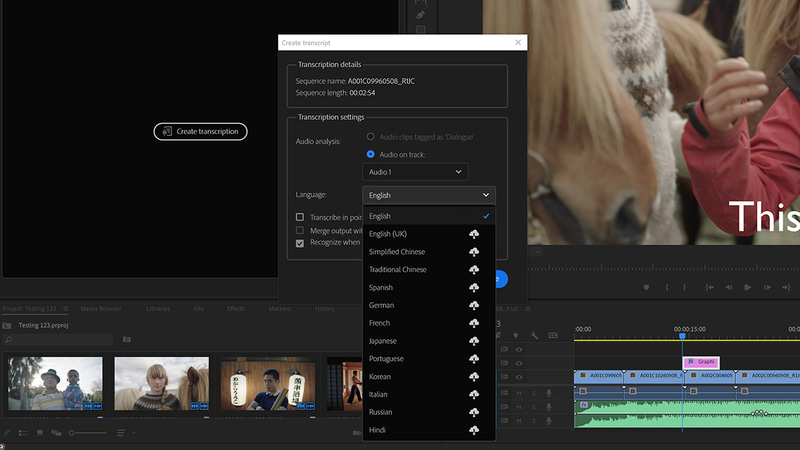The width and height of the screenshot is (800, 450).
Task: Collapse the Language dropdown showing English
Action: [x=428, y=195]
